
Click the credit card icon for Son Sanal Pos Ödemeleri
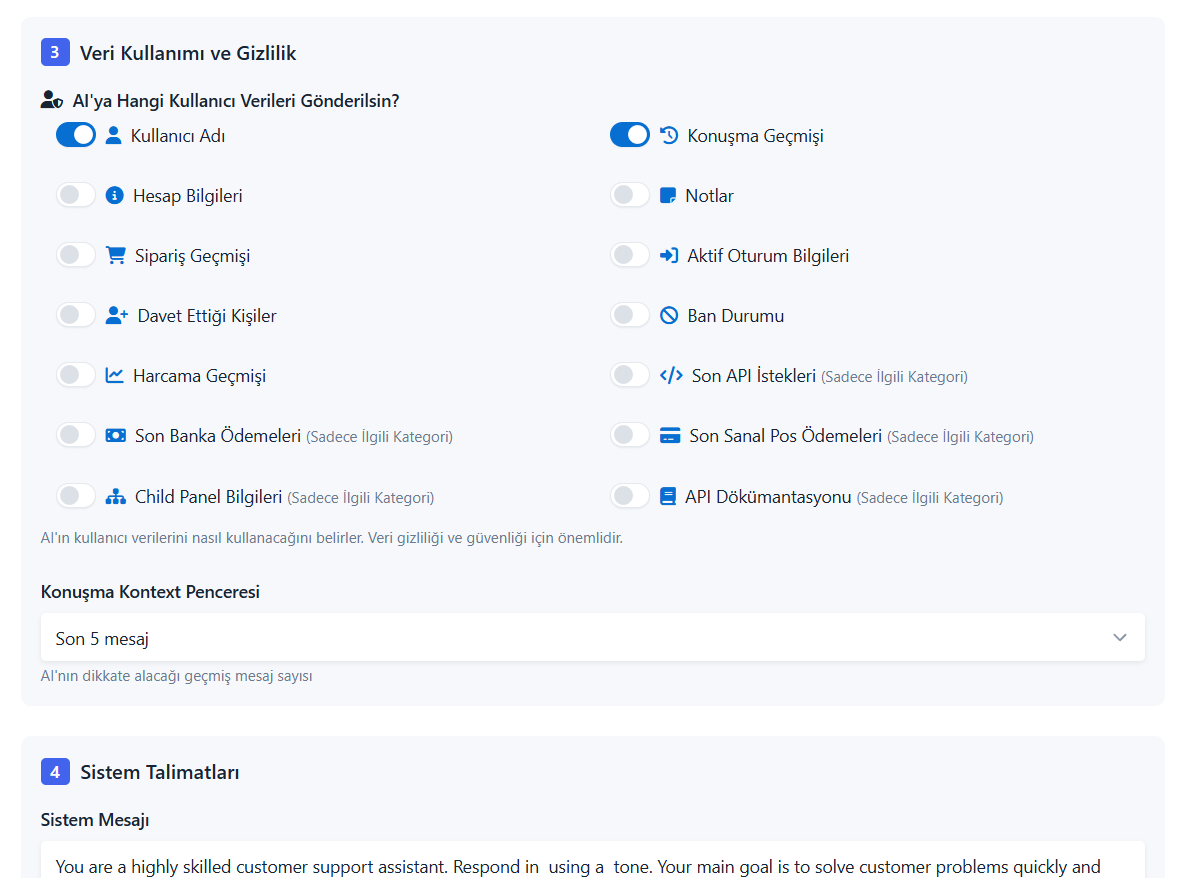tap(670, 436)
